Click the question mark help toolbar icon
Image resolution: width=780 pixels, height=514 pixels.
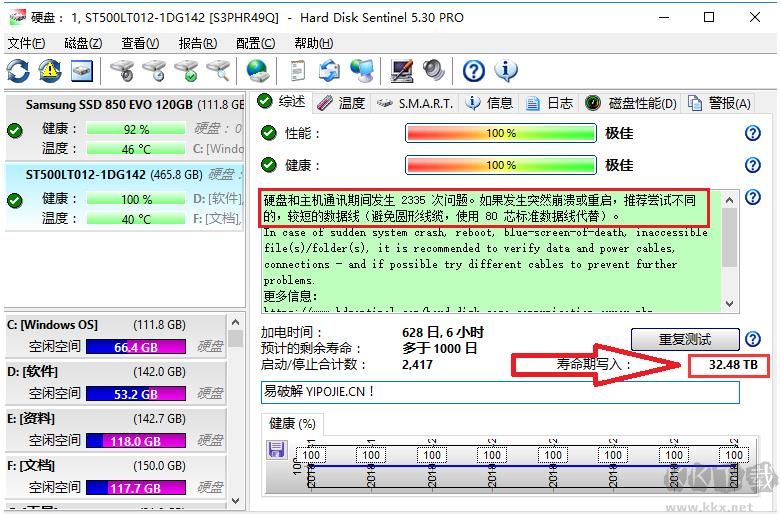point(474,71)
